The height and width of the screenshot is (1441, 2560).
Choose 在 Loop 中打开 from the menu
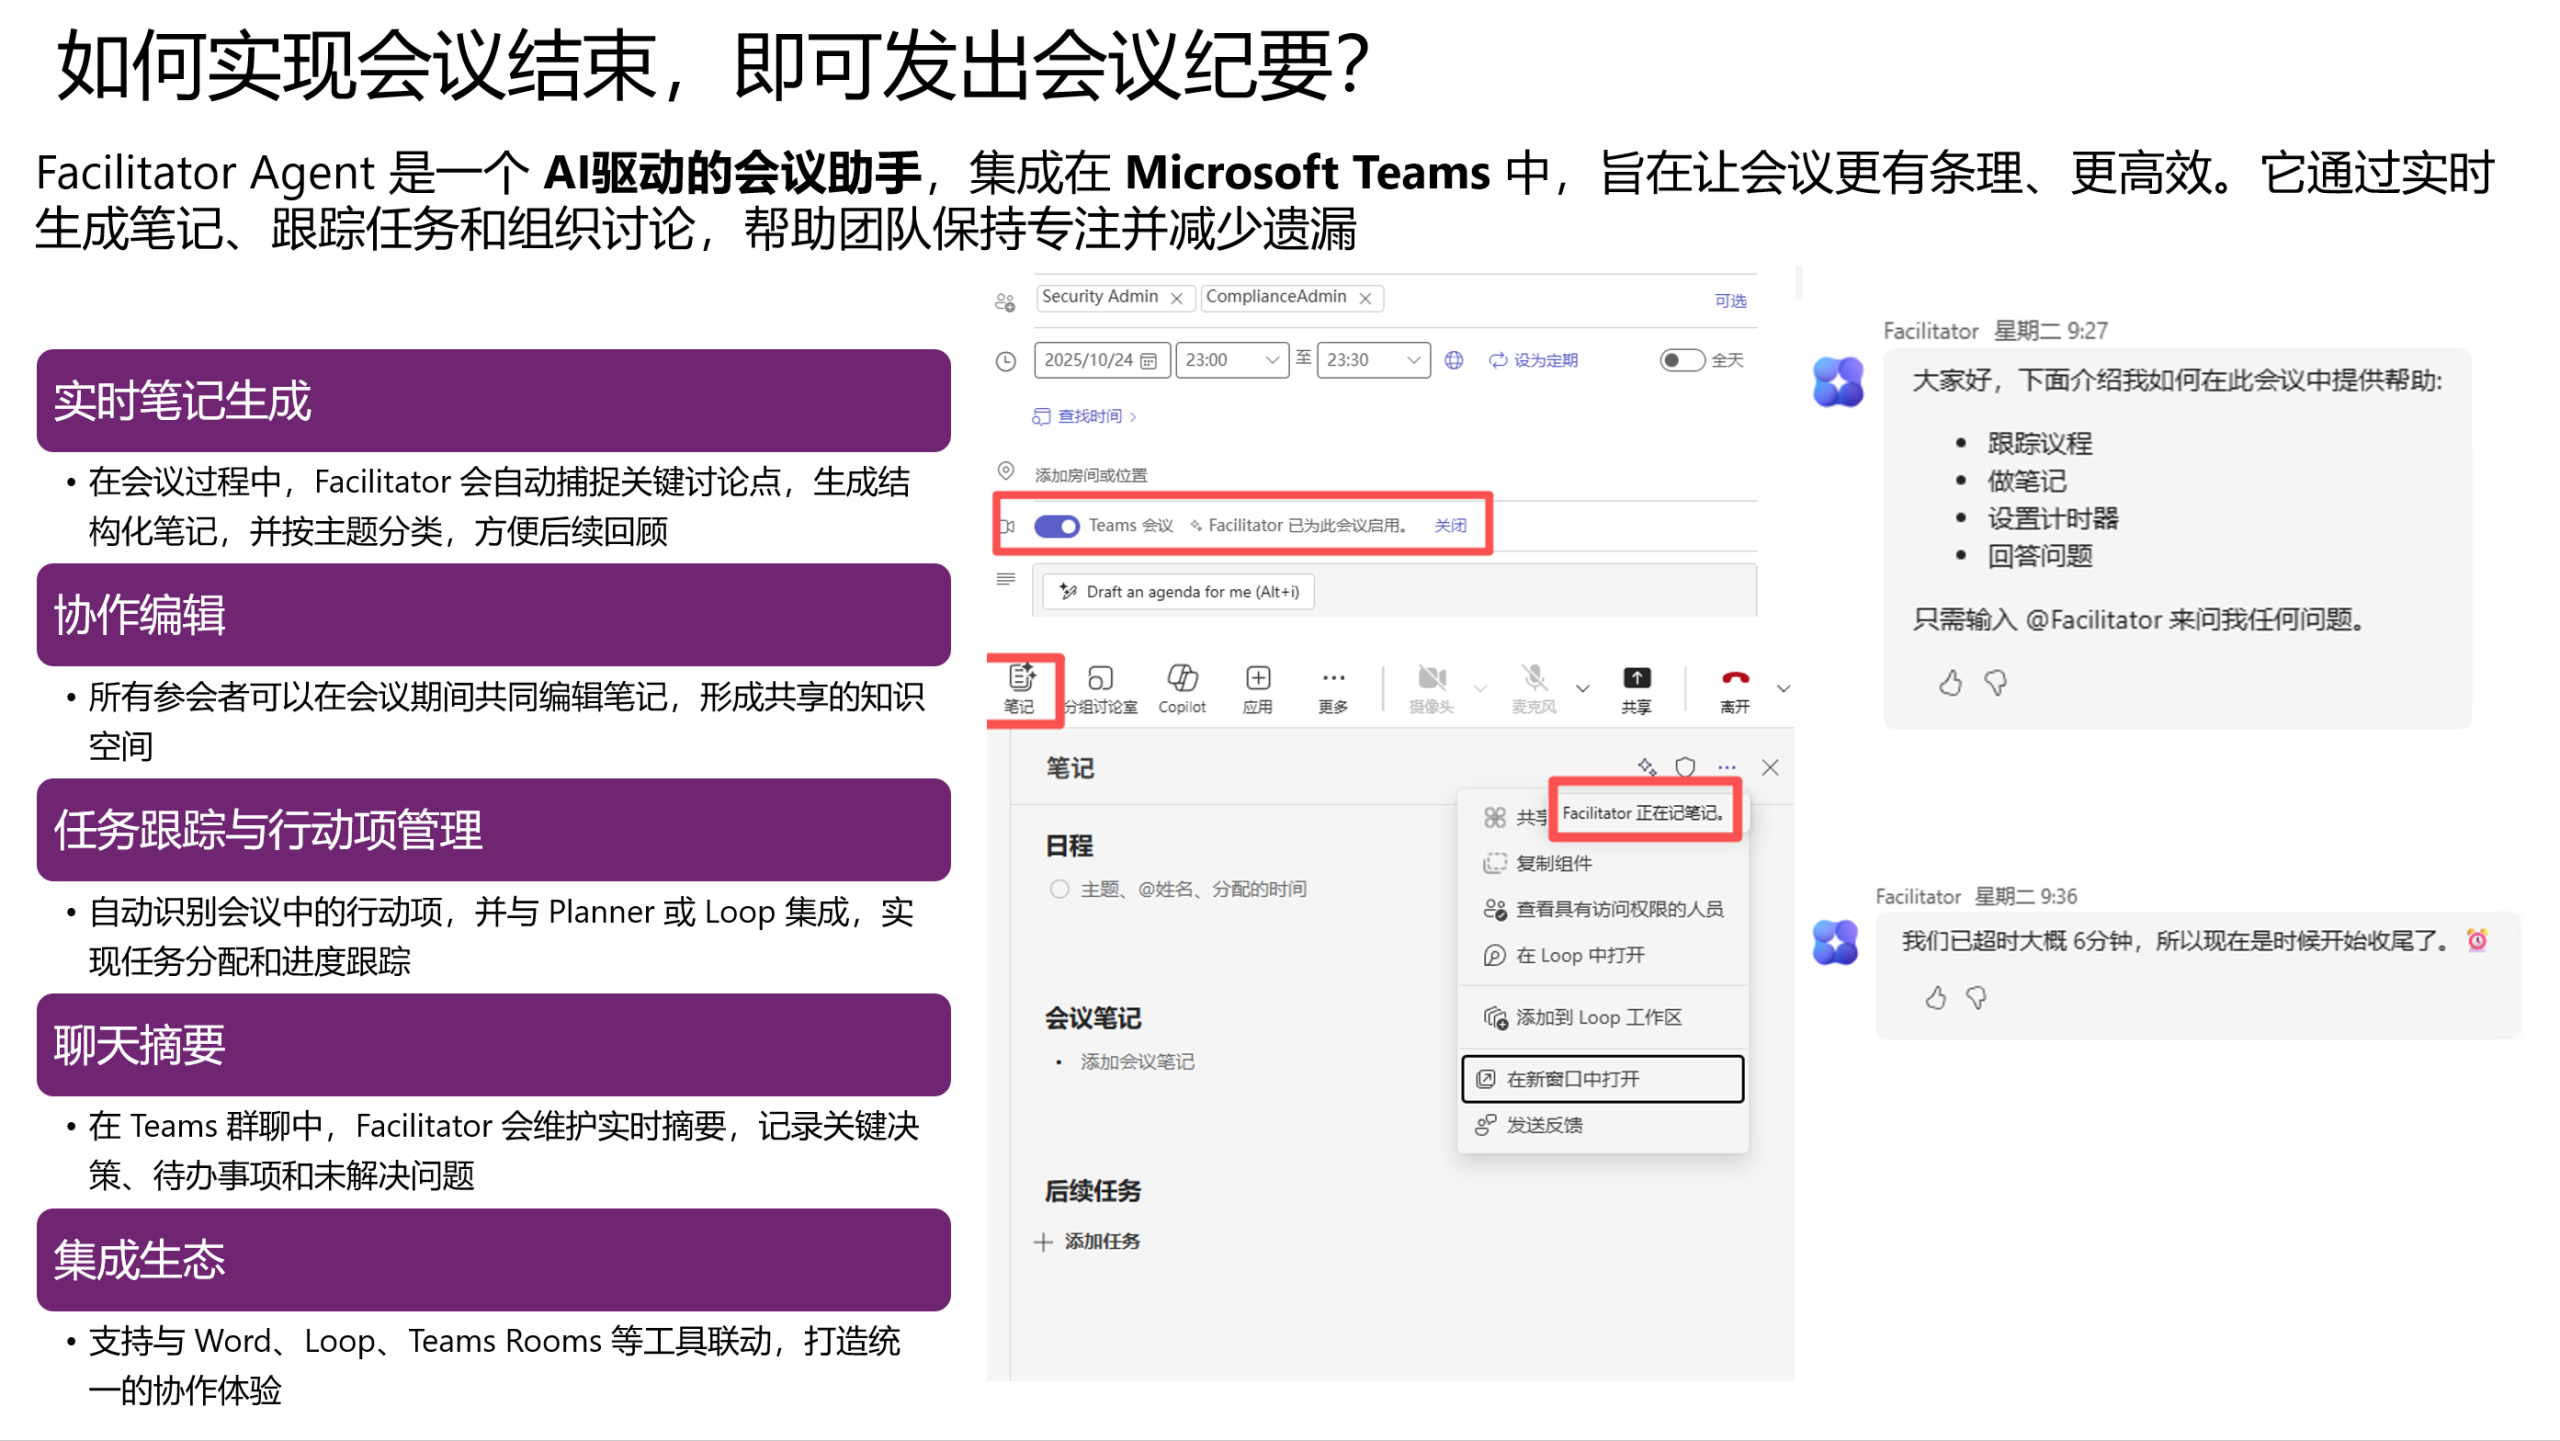tap(1580, 955)
